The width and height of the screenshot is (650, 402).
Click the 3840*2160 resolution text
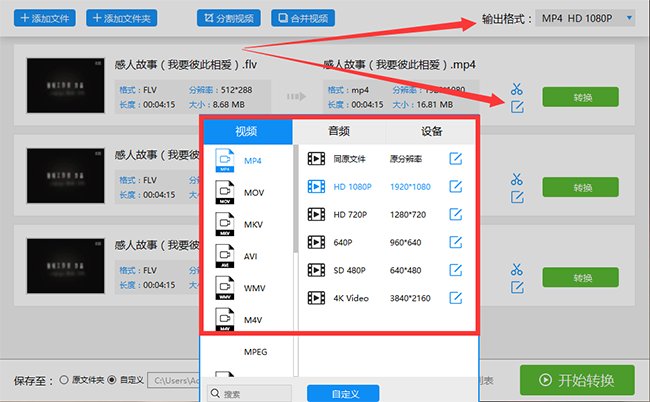point(410,298)
